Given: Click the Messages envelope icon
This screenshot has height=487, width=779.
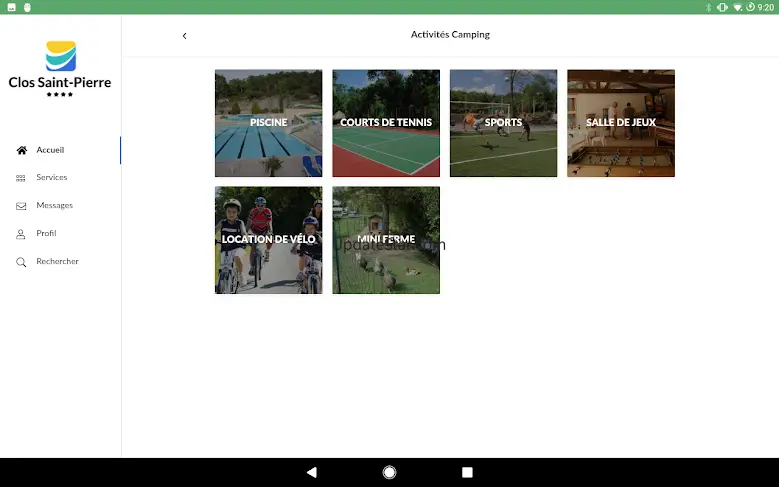Looking at the screenshot, I should click(21, 206).
